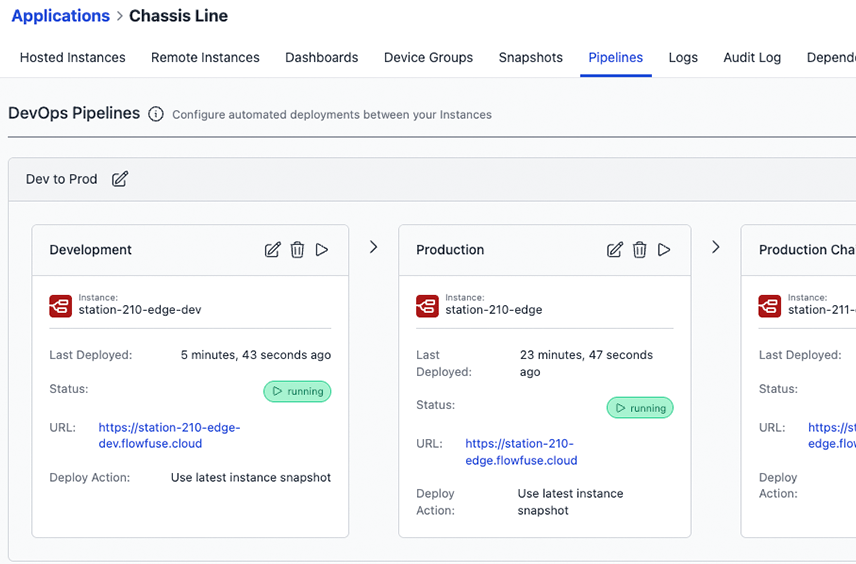The height and width of the screenshot is (564, 856).
Task: Open the station-210-edge-dev.flowfuse.cloud URL
Action: 169,435
